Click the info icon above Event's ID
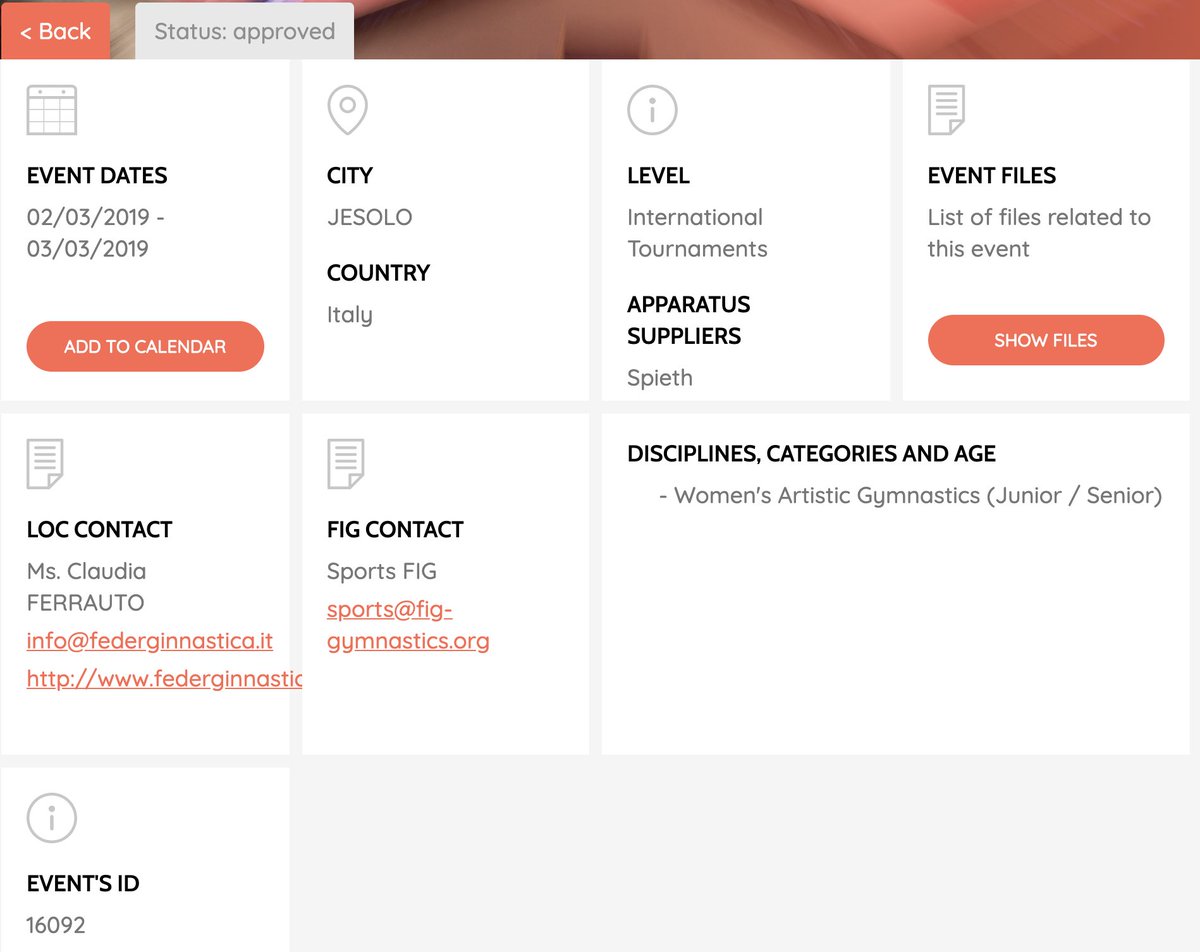Viewport: 1200px width, 952px height. [x=51, y=818]
